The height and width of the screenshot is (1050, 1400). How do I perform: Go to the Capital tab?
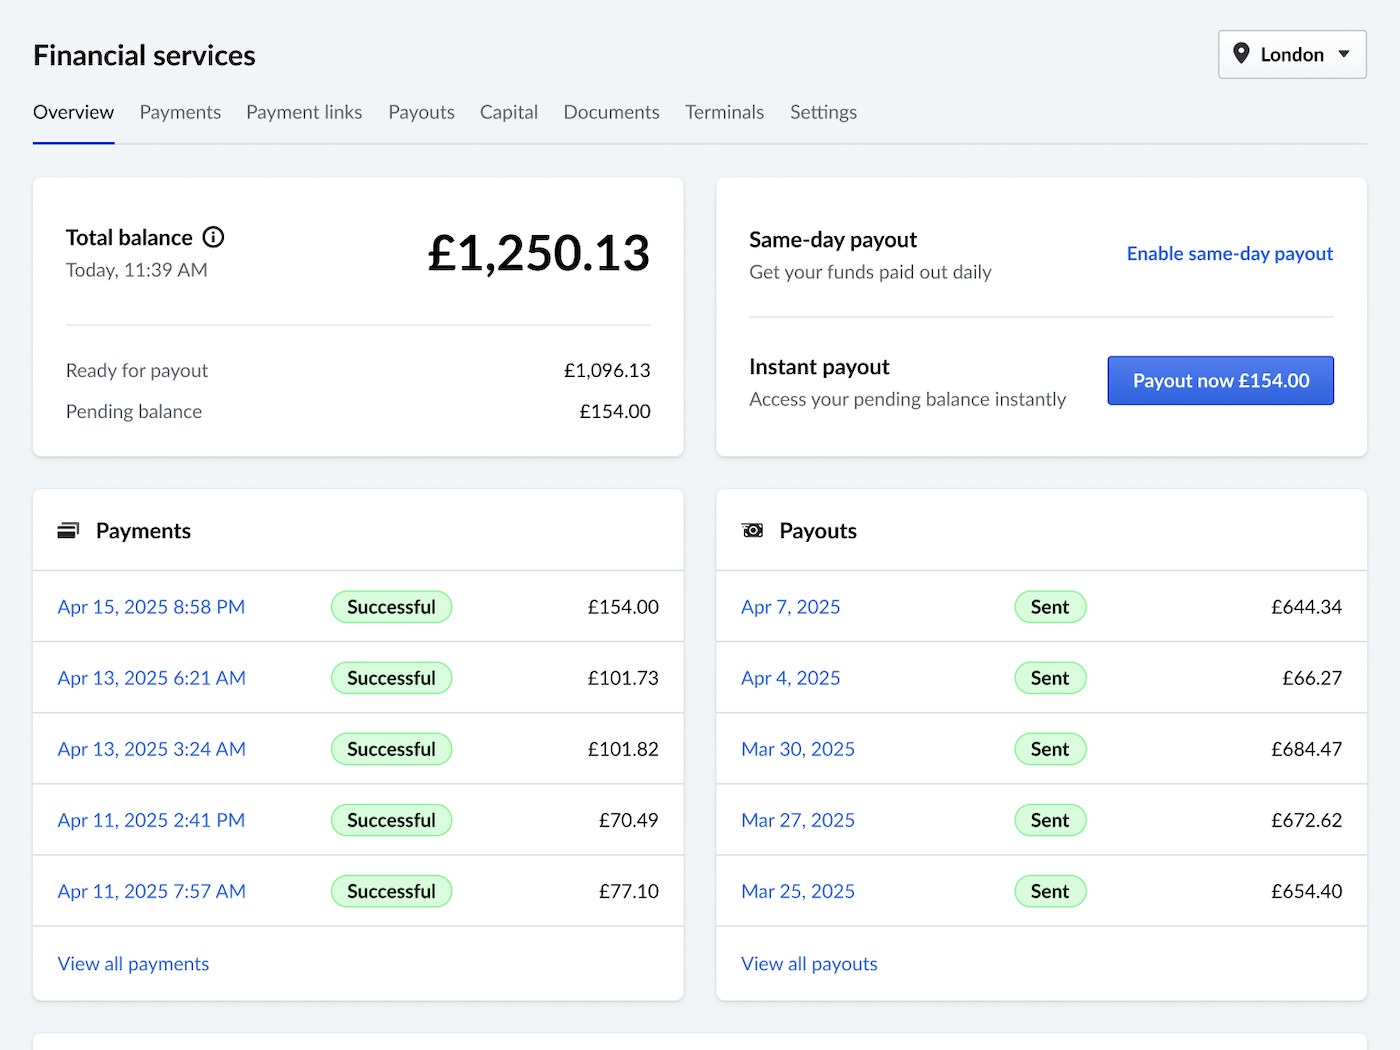(x=508, y=112)
